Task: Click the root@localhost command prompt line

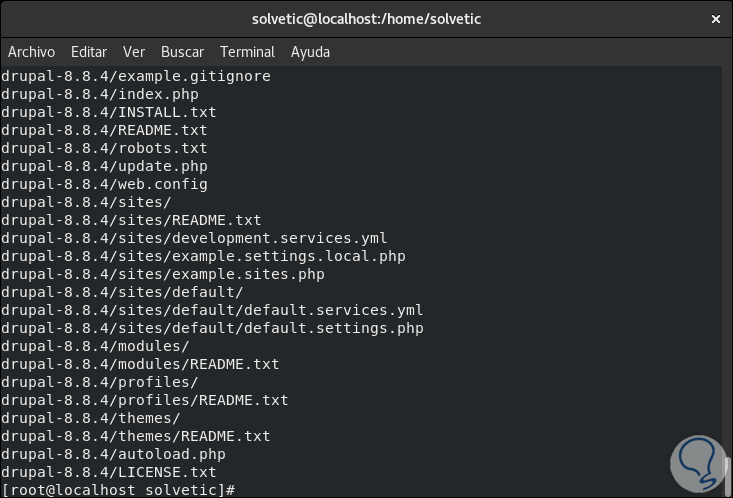Action: [x=118, y=490]
